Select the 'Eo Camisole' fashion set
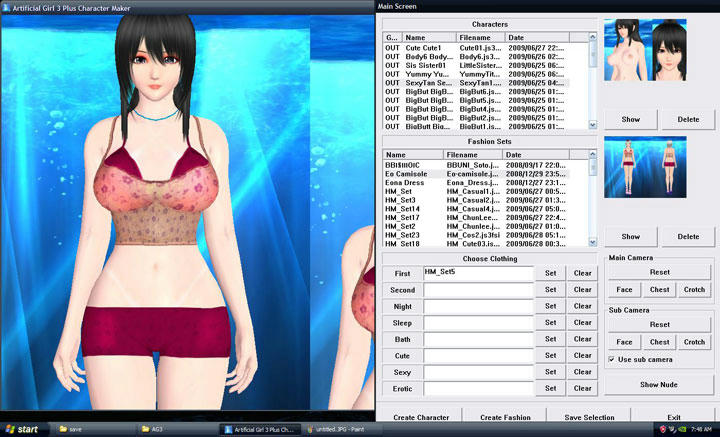Image resolution: width=720 pixels, height=437 pixels. [476, 174]
